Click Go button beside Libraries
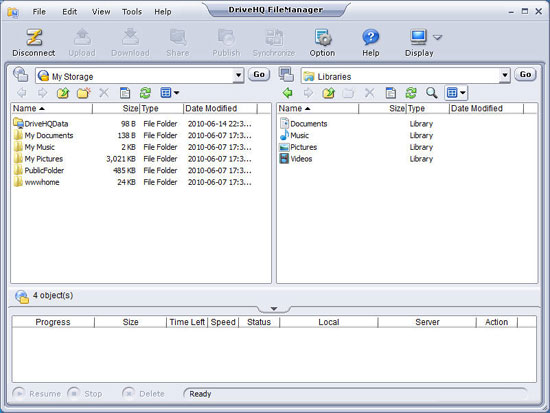550x413 pixels. 525,74
